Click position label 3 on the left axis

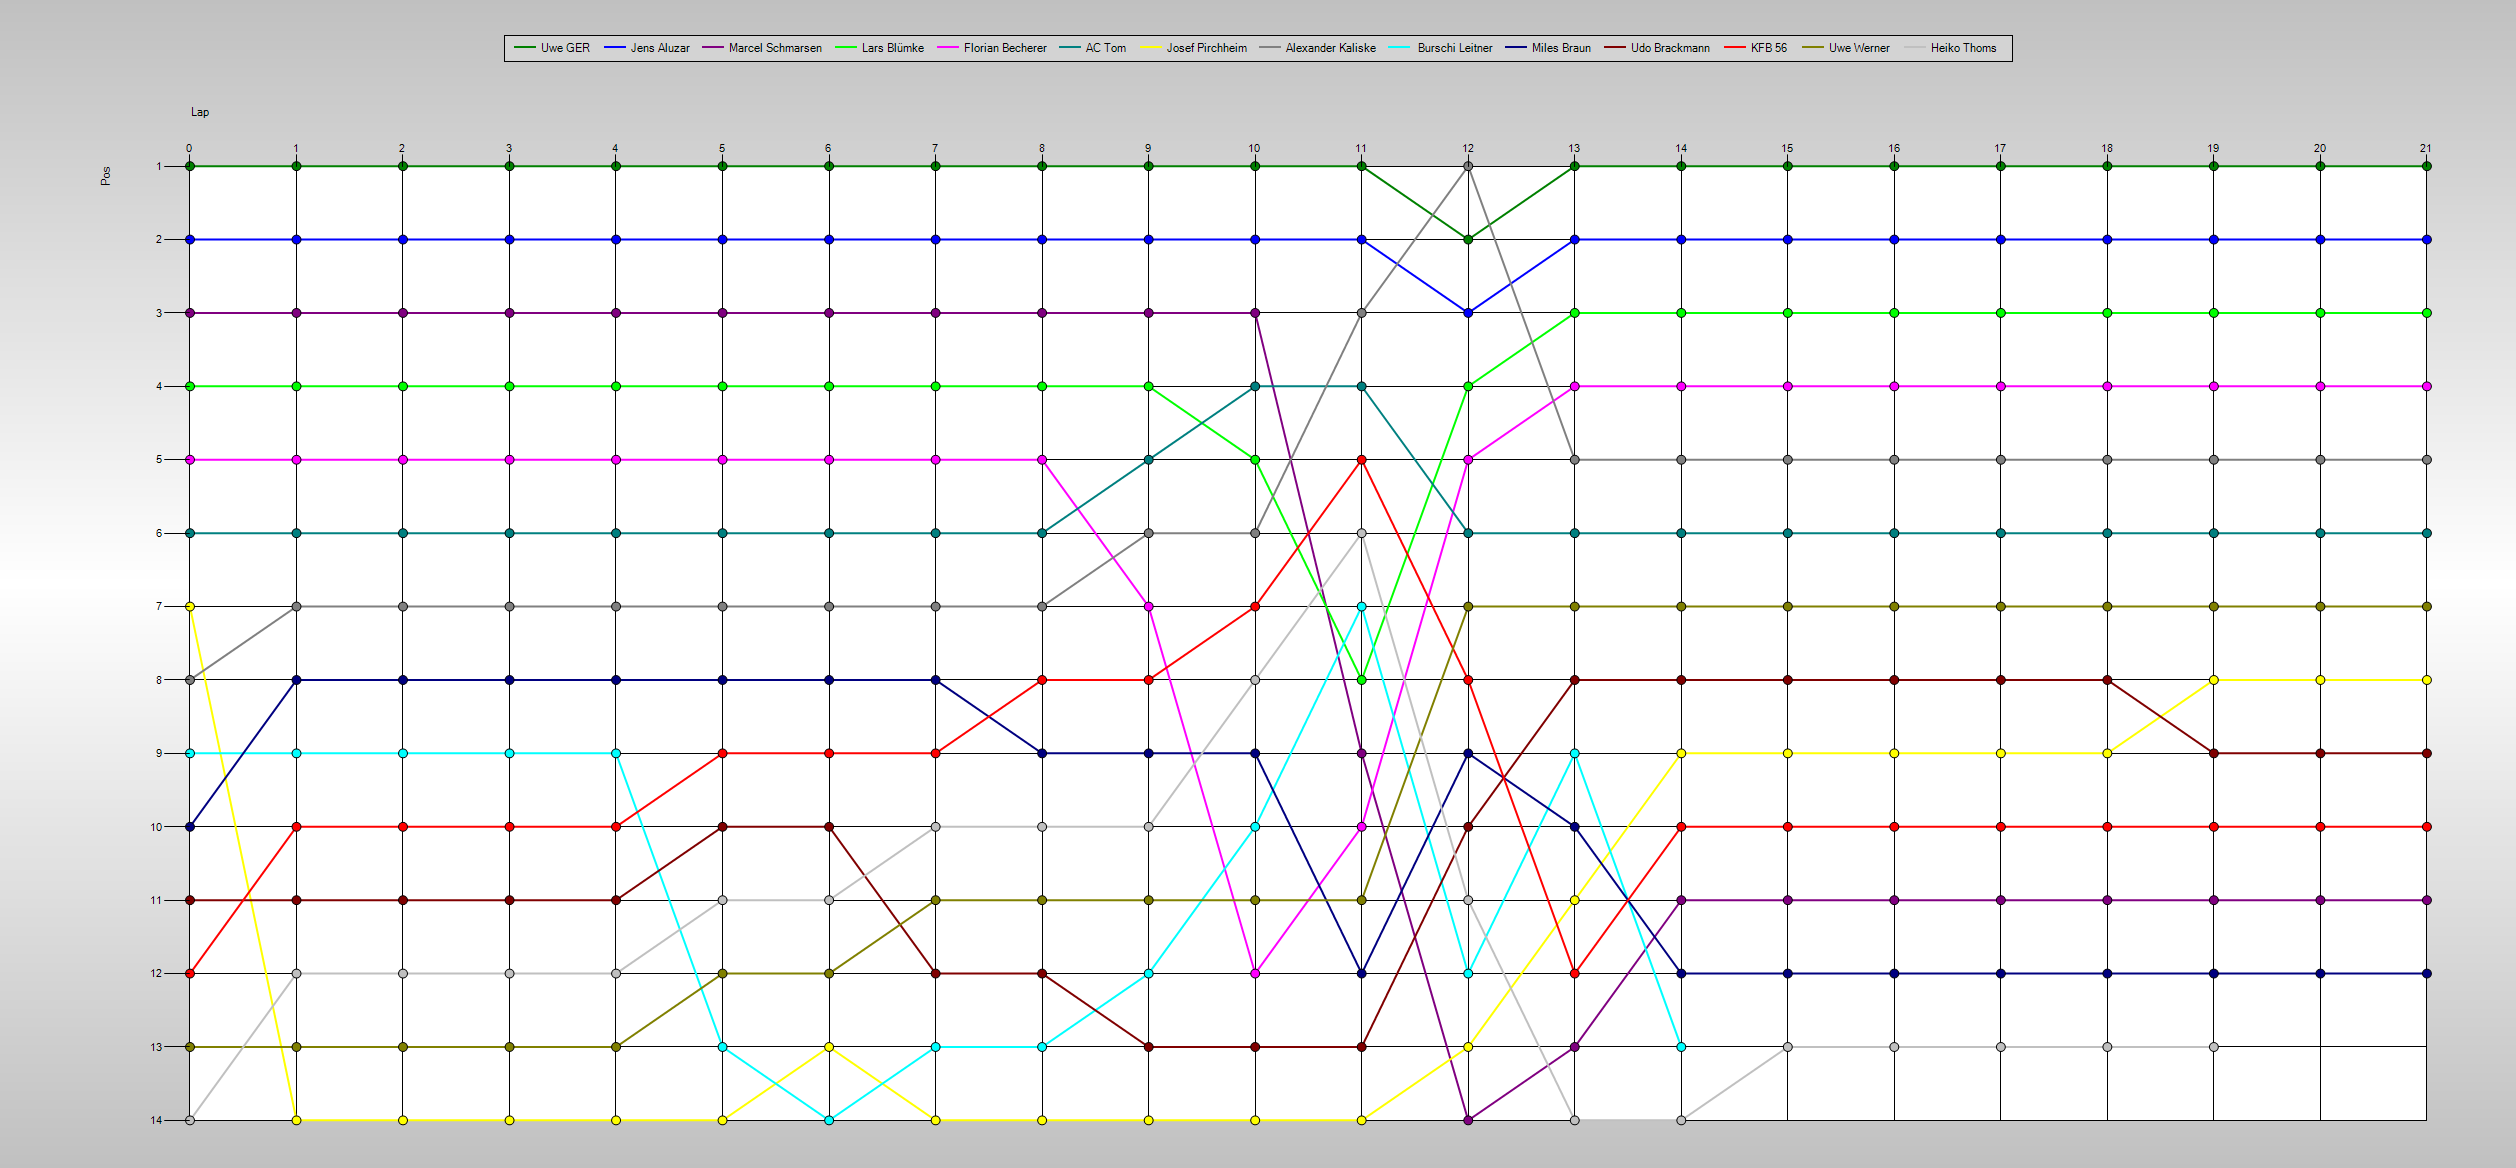click(158, 313)
